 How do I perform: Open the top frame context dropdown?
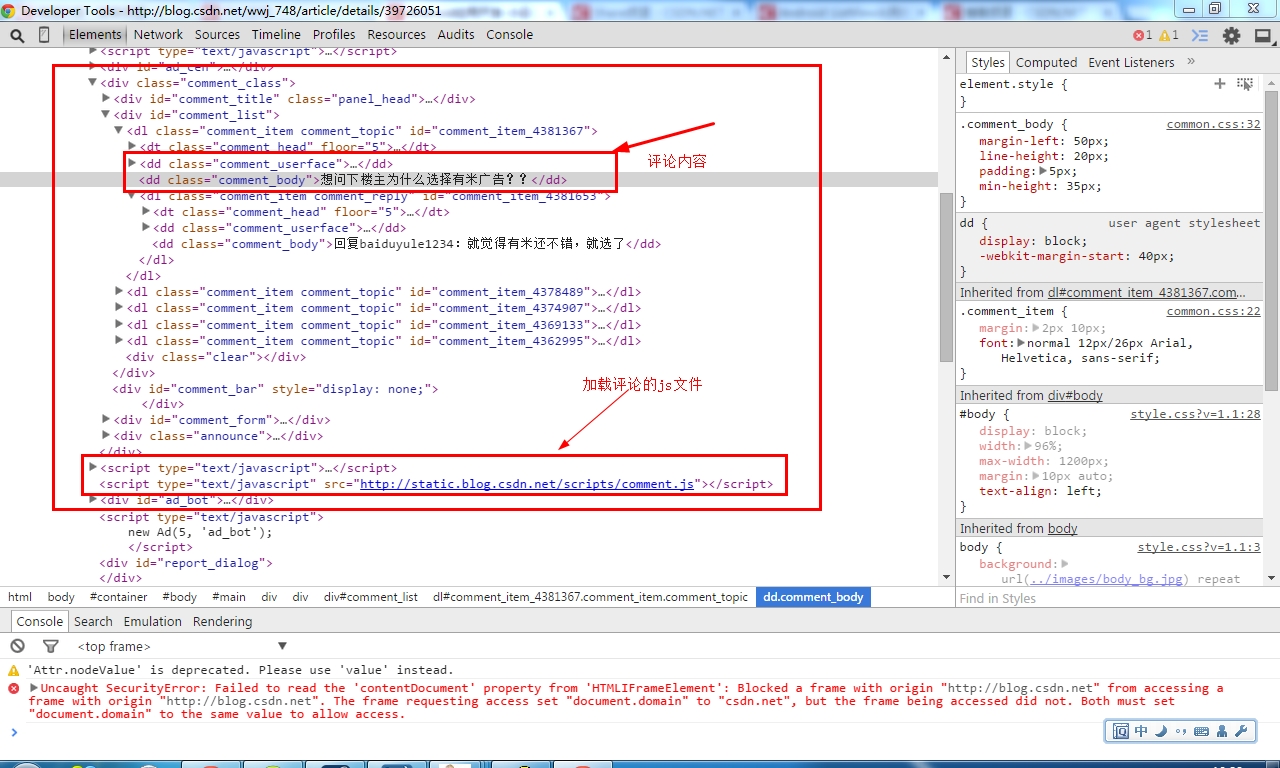click(182, 646)
